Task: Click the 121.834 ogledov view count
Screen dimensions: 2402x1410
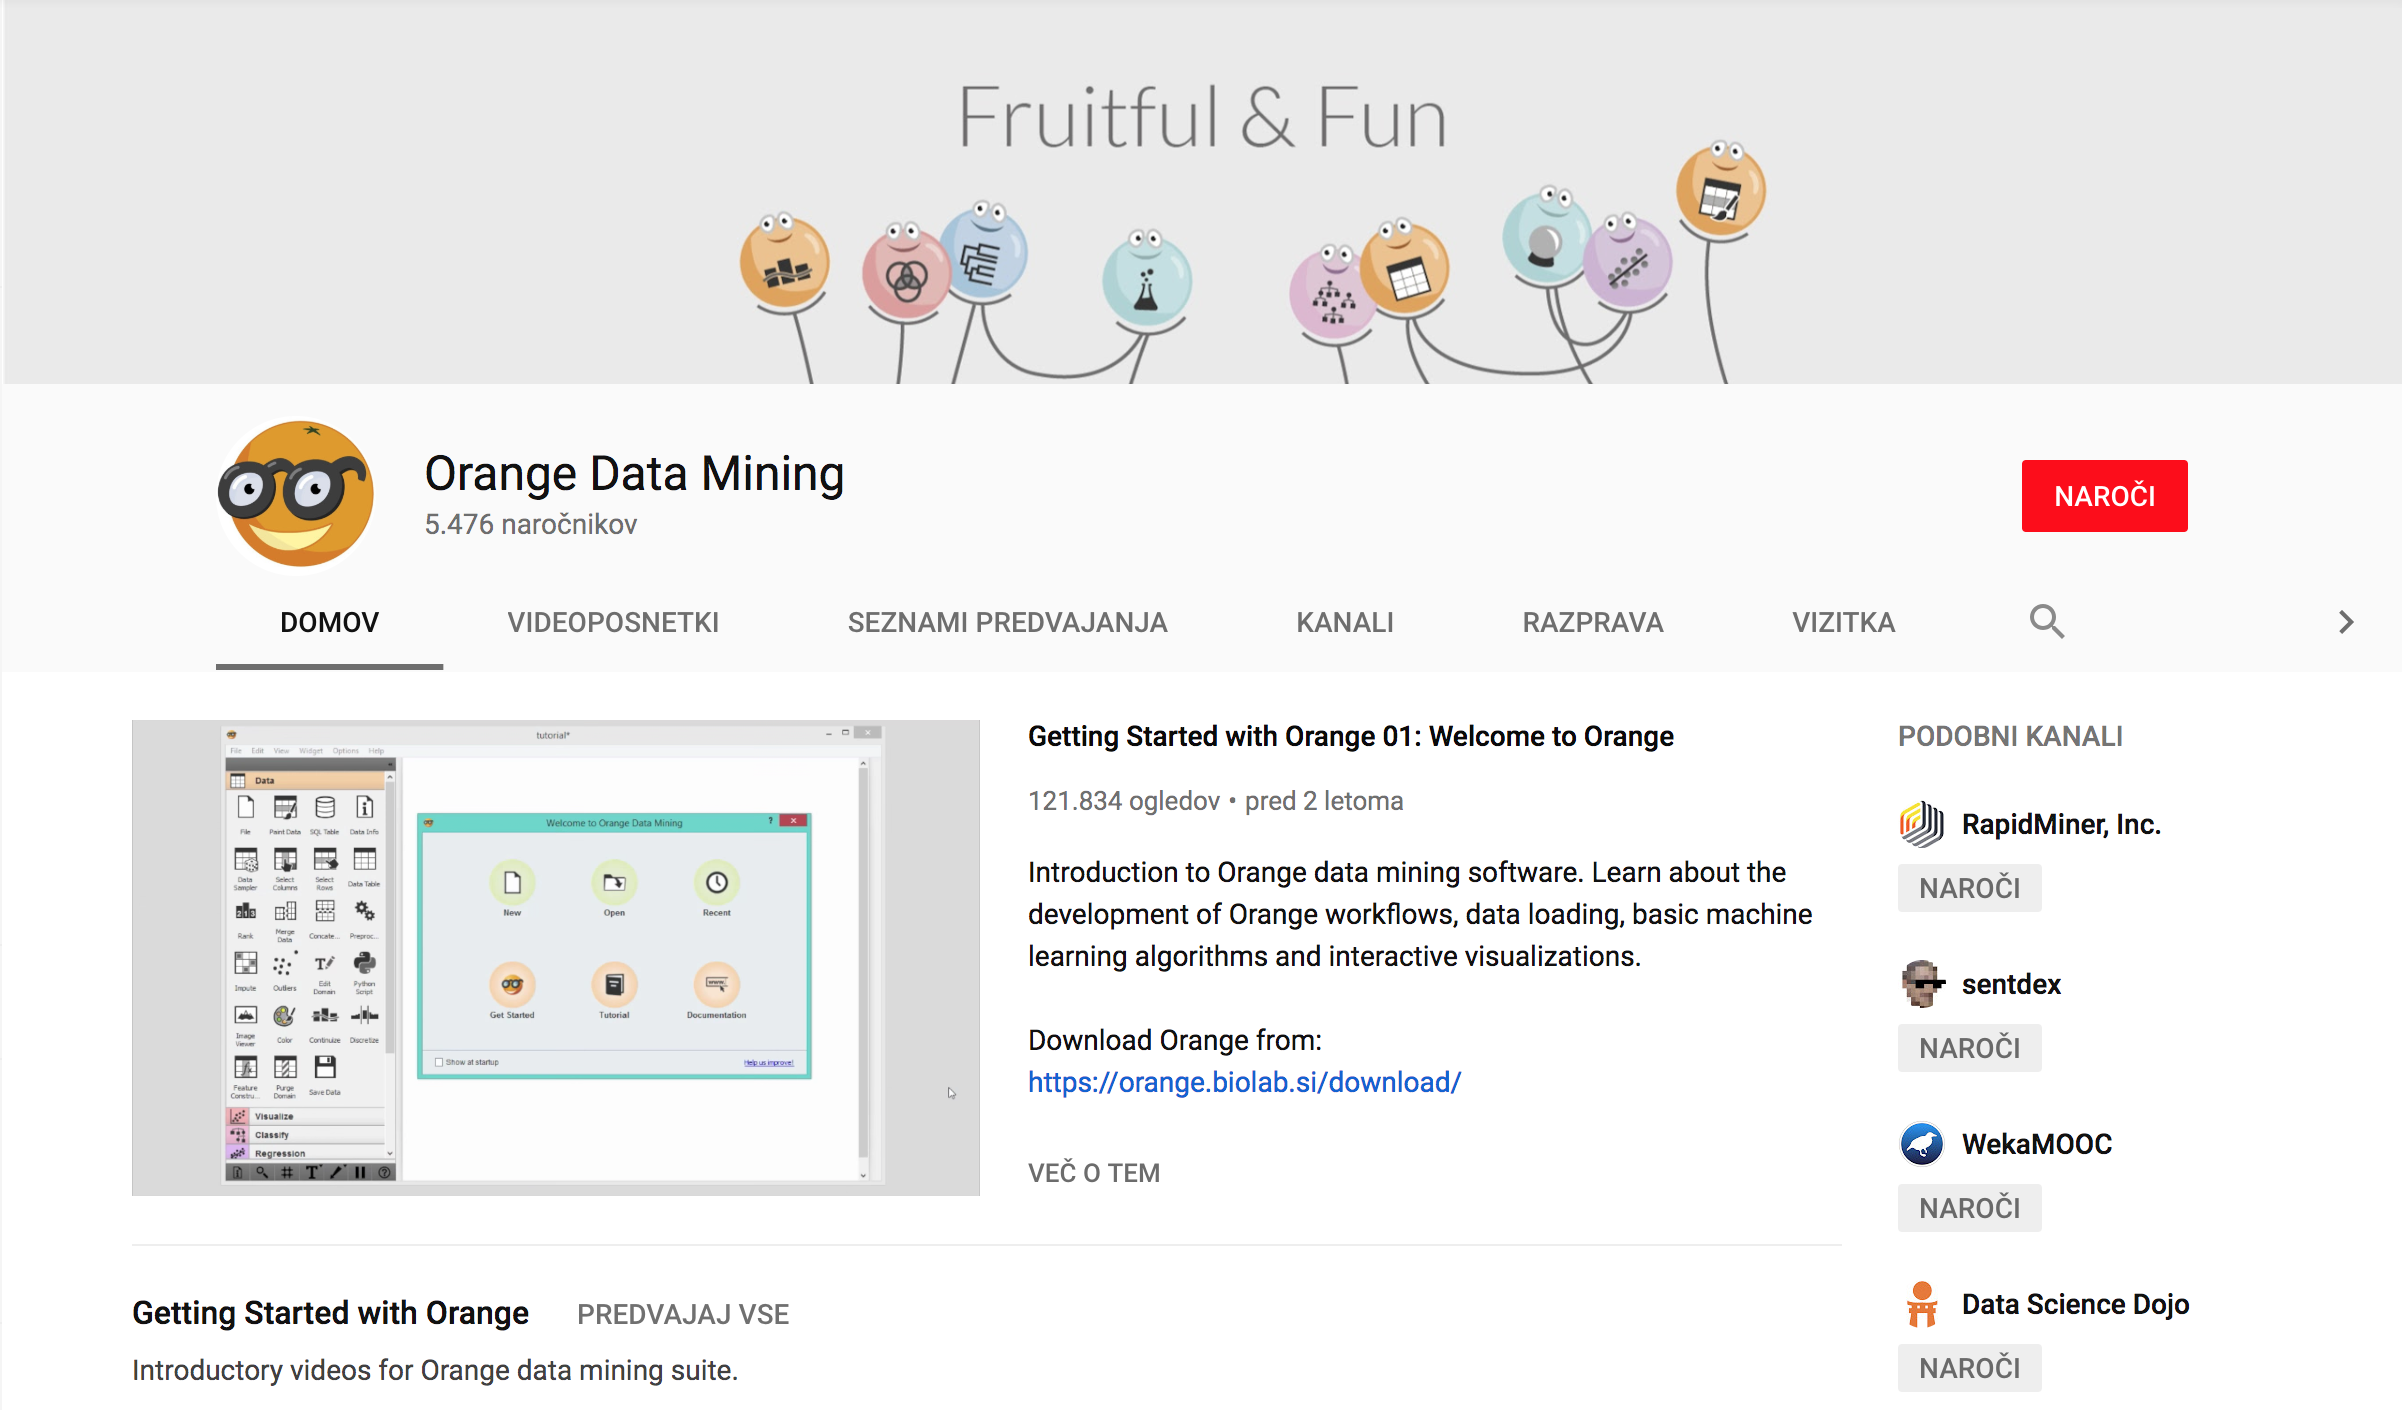Action: pos(1124,801)
